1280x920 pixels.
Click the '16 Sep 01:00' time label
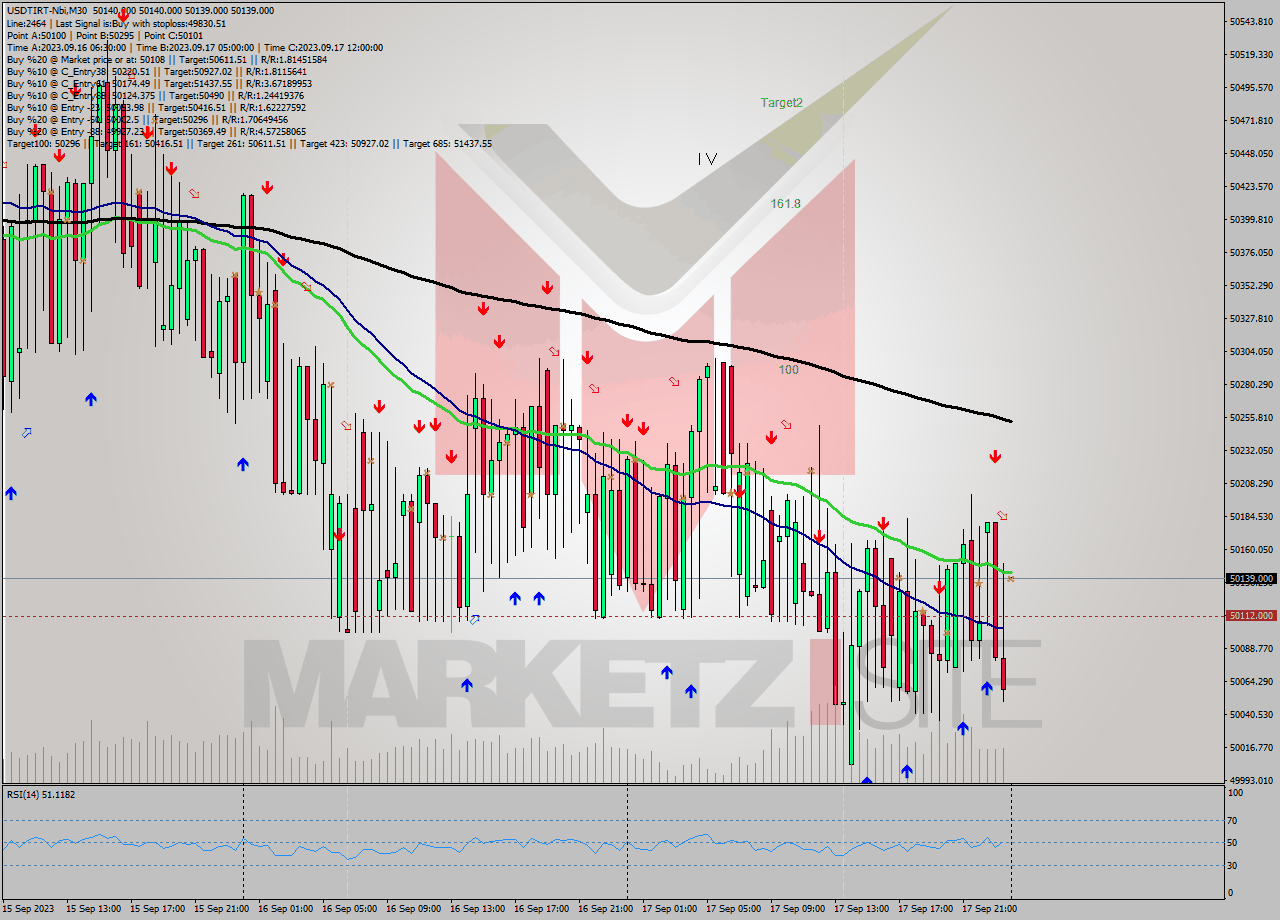point(285,909)
